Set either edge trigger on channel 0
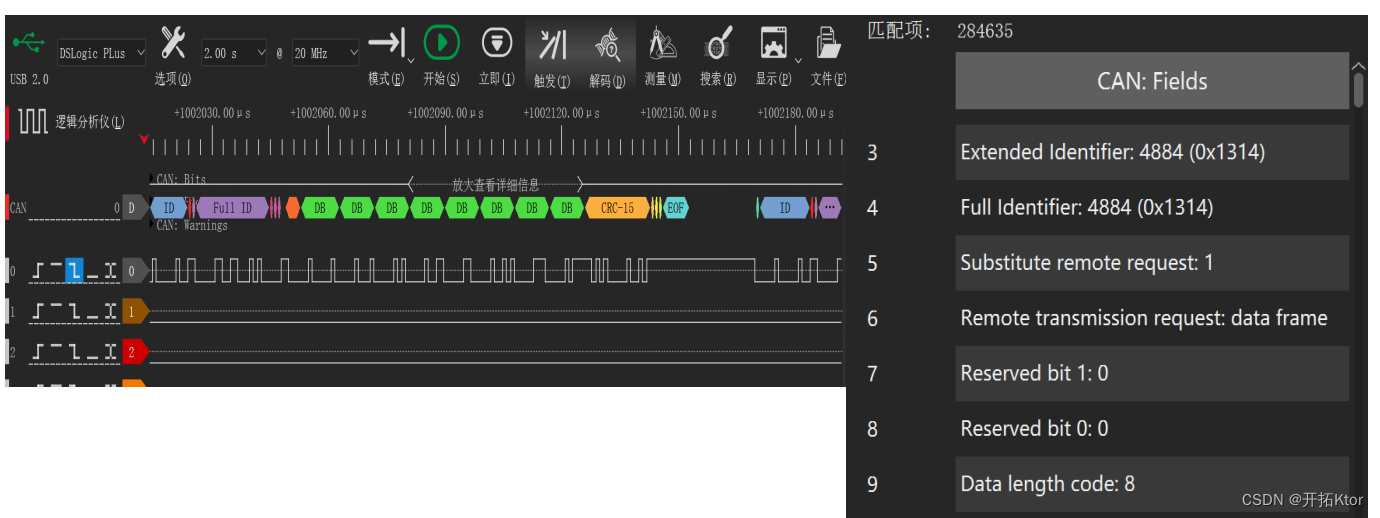 pos(110,270)
